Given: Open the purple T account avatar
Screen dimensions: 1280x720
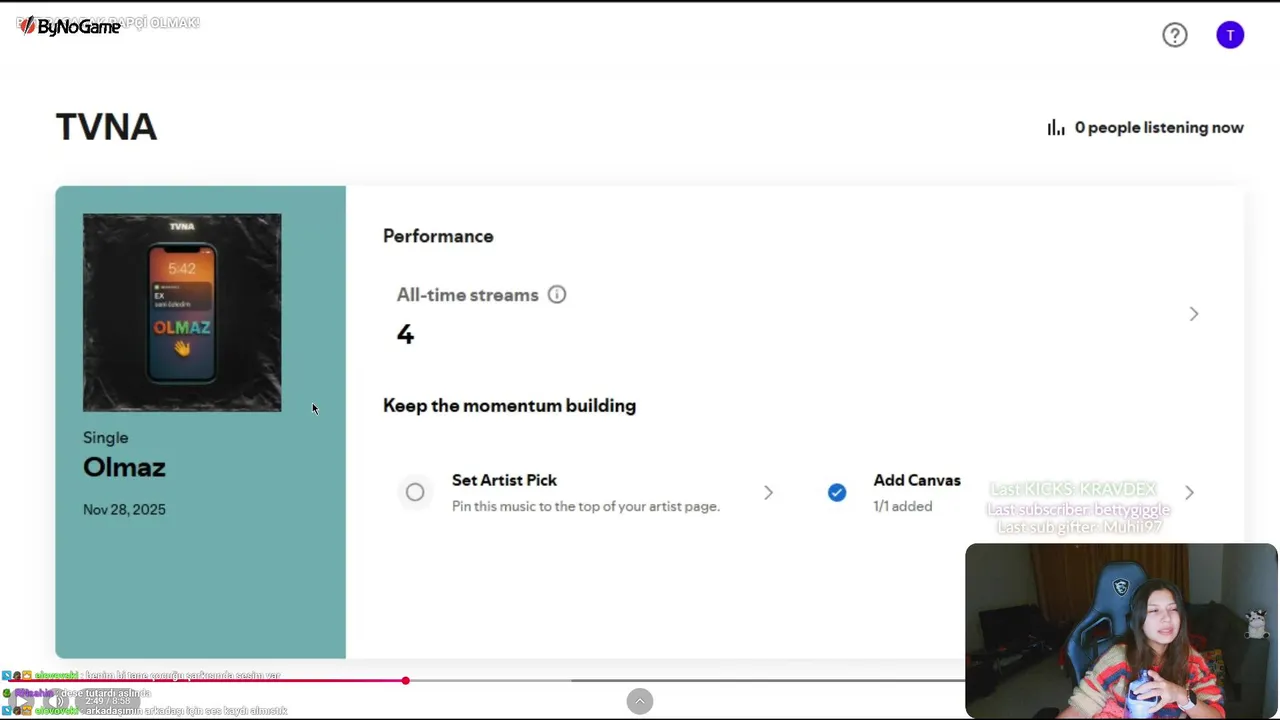Looking at the screenshot, I should click(1230, 35).
